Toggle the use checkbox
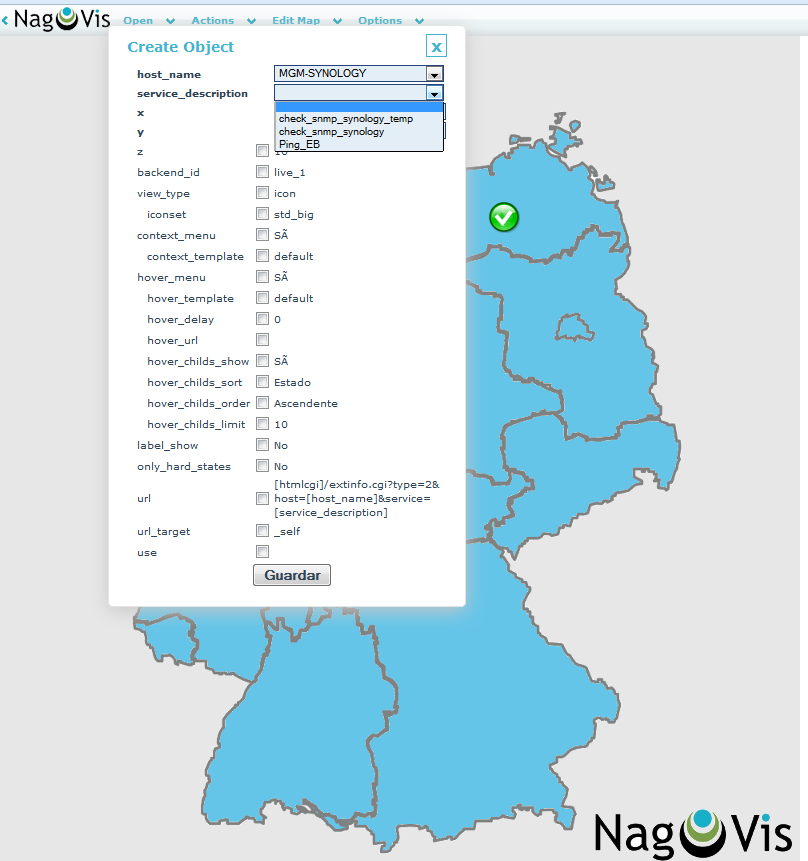The image size is (808, 861). click(x=263, y=551)
